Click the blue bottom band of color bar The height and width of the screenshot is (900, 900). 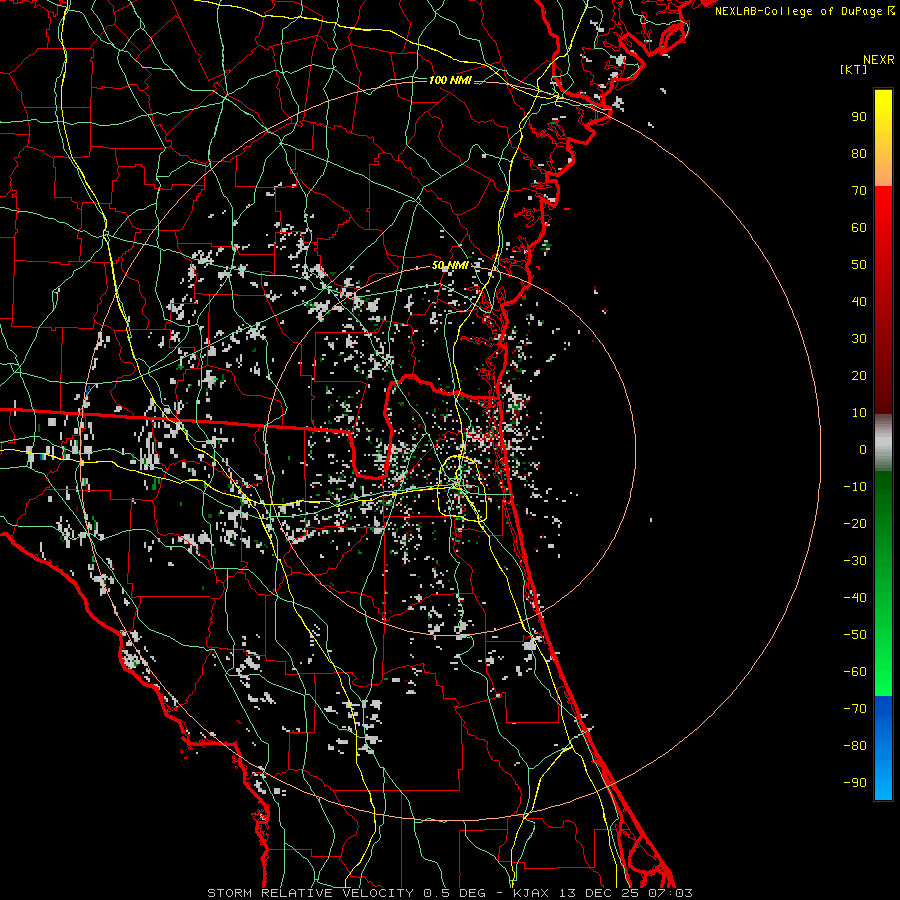tap(883, 748)
